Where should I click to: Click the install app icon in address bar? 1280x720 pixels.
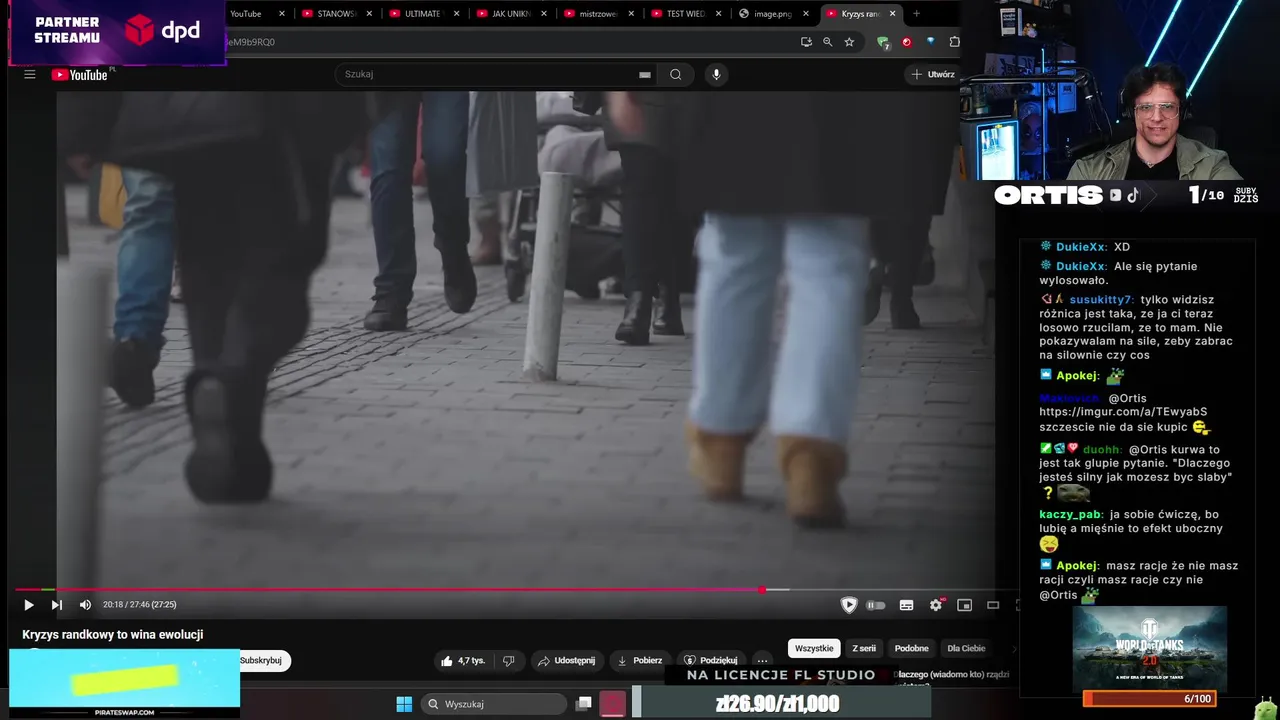tap(806, 42)
